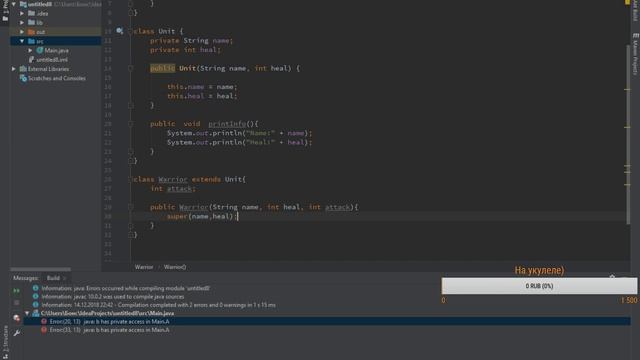Image resolution: width=640 pixels, height=360 pixels.
Task: Click the project panel horizontal scrollbar
Action: [x=40, y=269]
